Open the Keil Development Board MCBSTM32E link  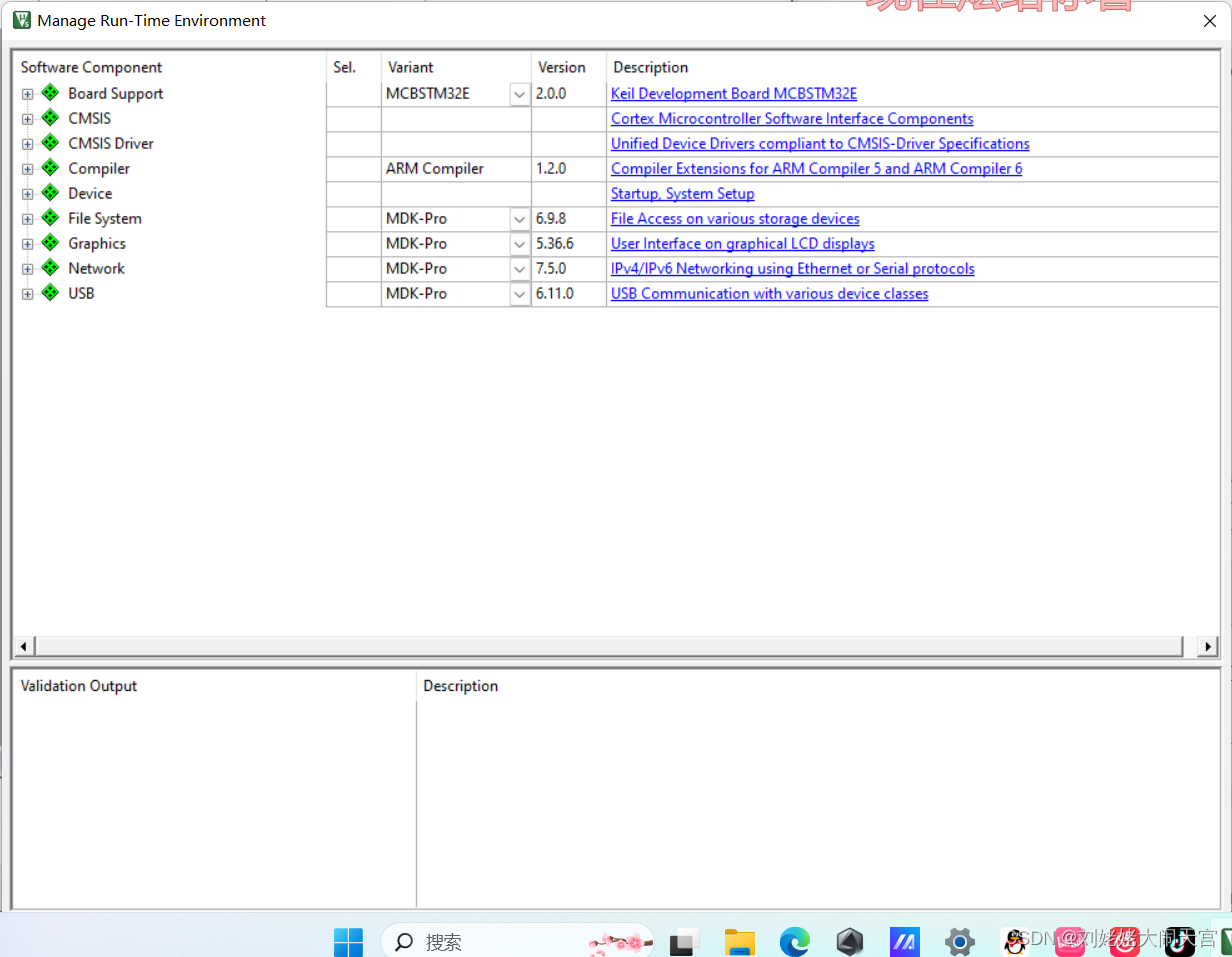[x=734, y=93]
